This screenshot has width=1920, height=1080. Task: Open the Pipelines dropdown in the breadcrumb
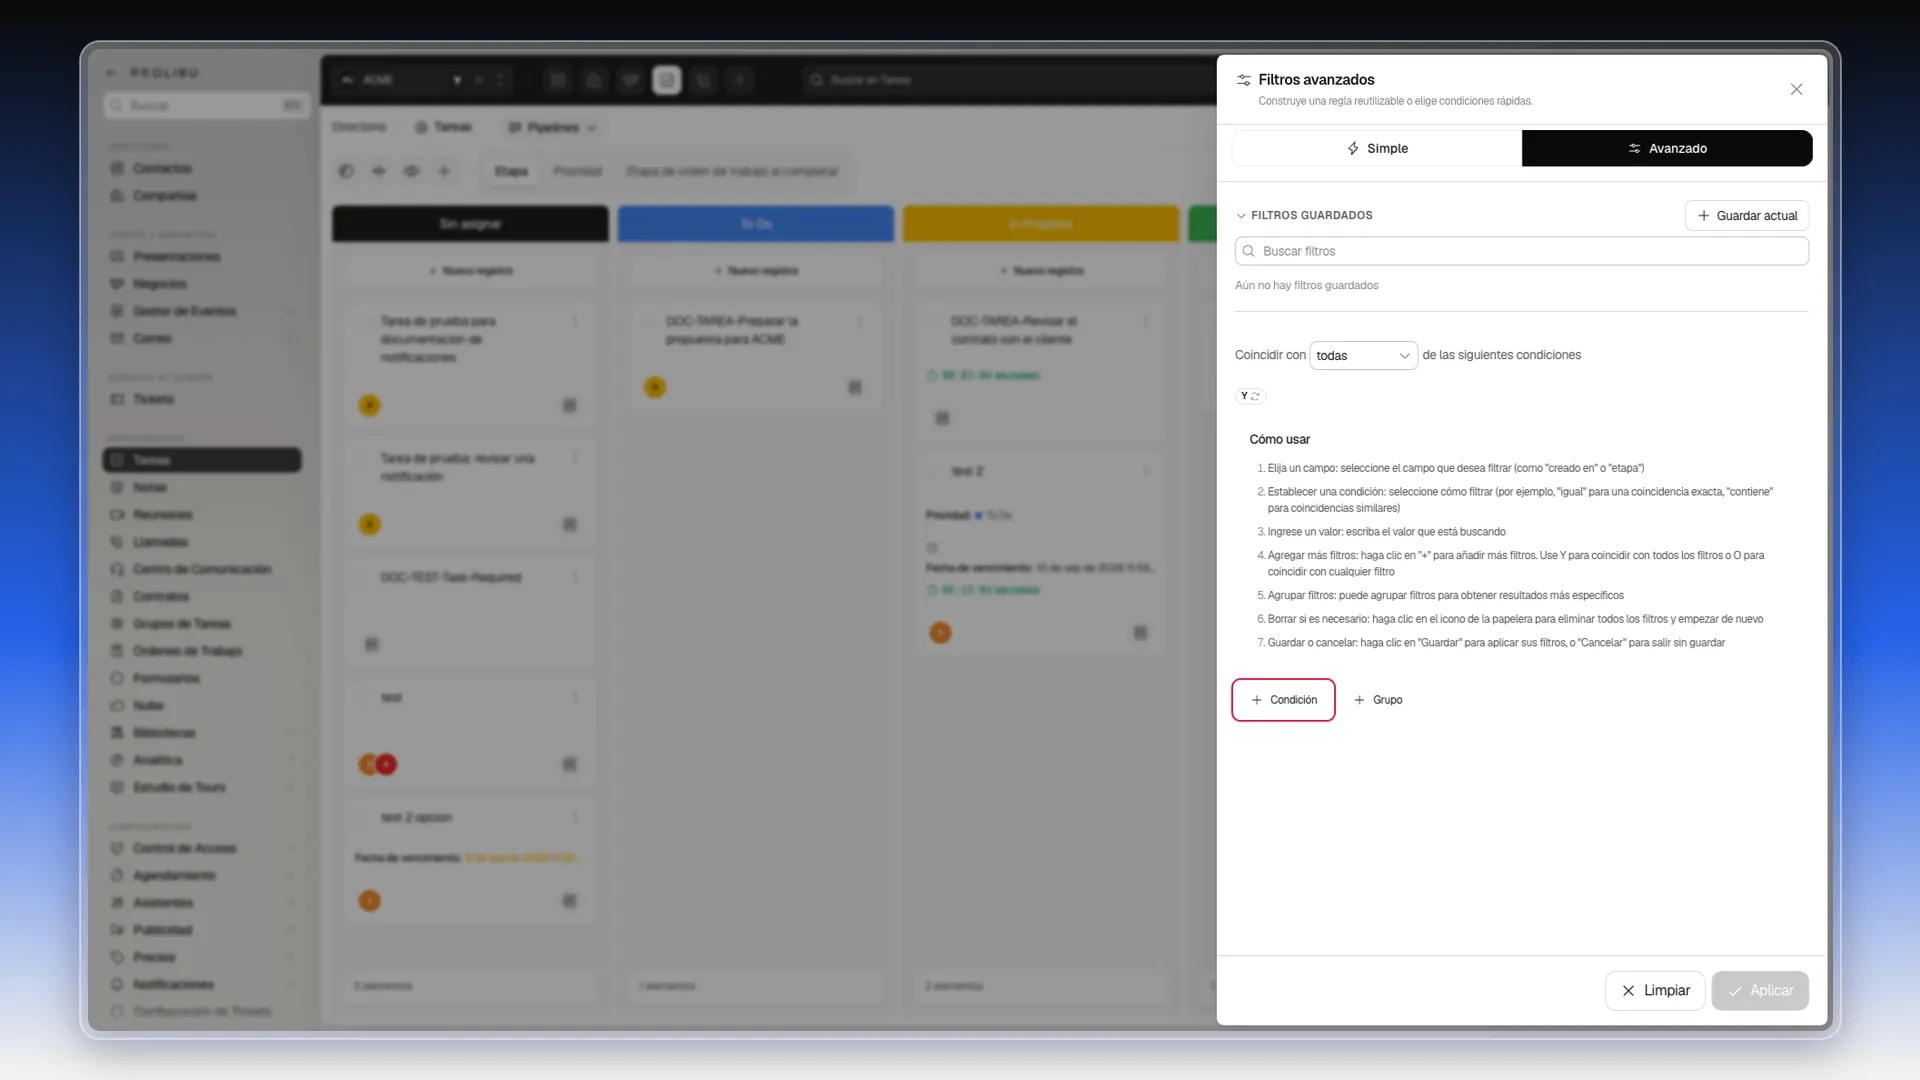pyautogui.click(x=552, y=127)
